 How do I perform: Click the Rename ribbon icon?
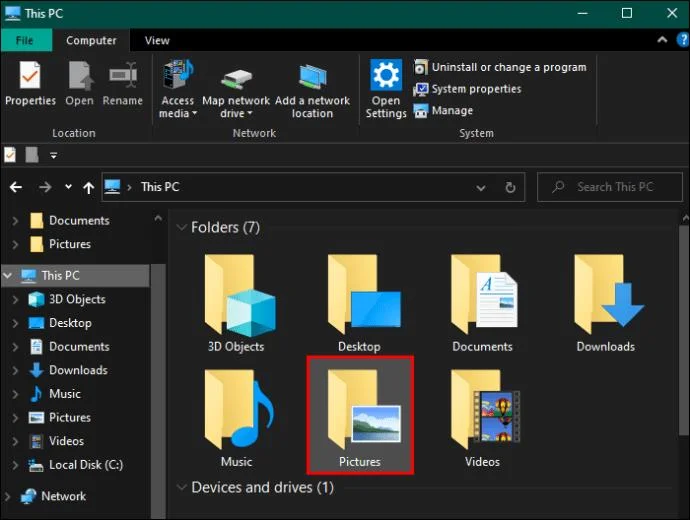pyautogui.click(x=123, y=84)
